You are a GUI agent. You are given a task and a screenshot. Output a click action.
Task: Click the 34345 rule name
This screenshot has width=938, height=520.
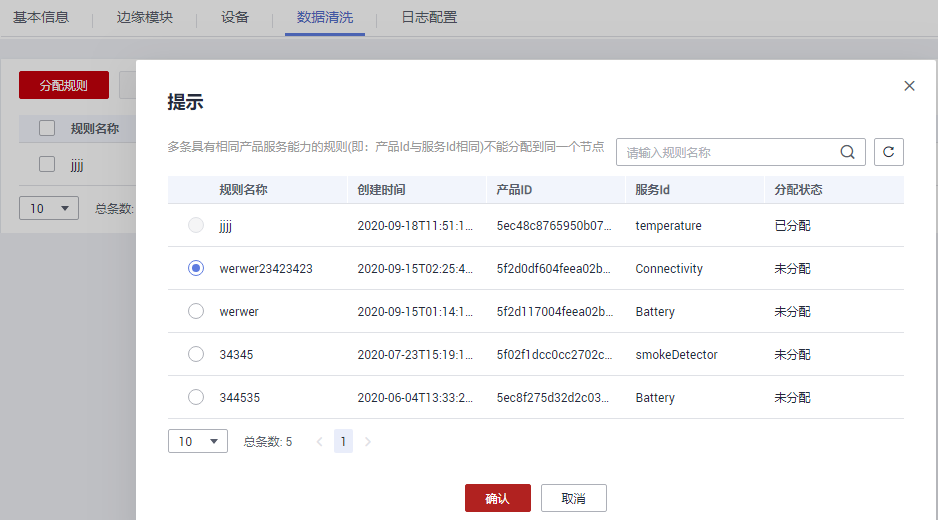pyautogui.click(x=236, y=355)
